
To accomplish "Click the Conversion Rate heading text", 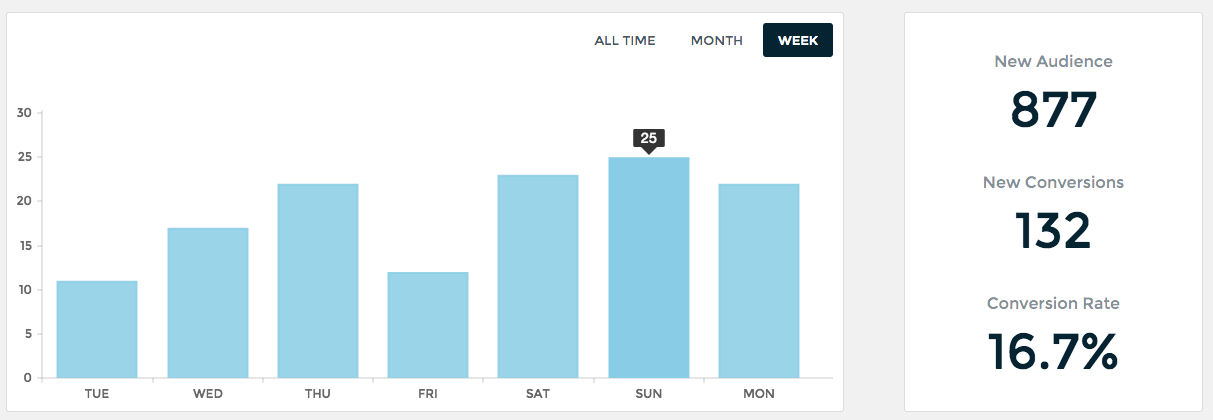I will pos(1053,303).
